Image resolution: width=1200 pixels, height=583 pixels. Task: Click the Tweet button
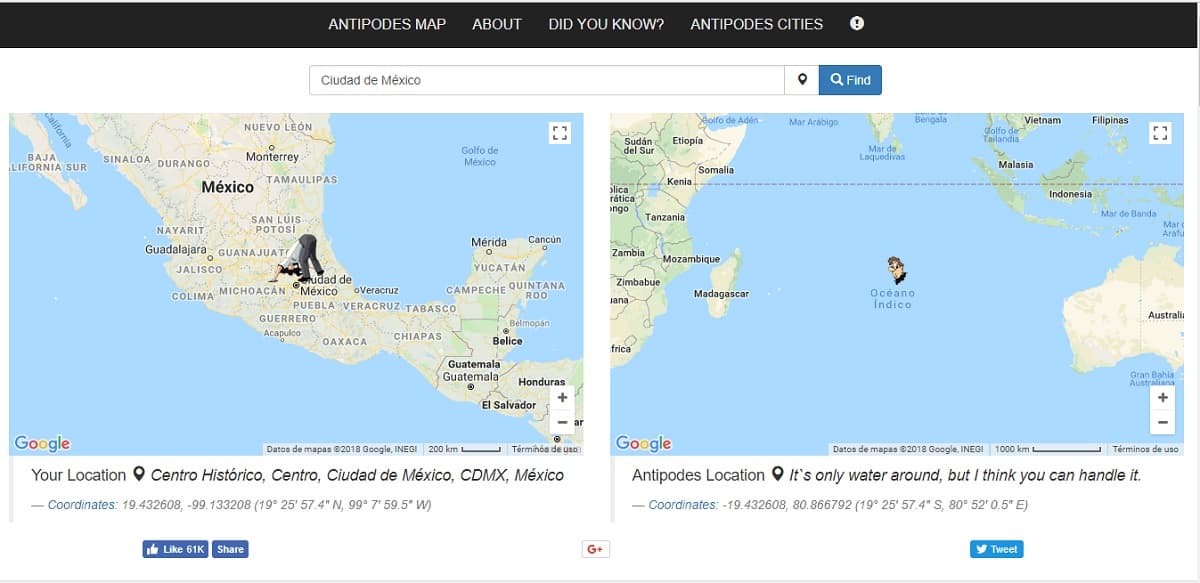tap(996, 548)
